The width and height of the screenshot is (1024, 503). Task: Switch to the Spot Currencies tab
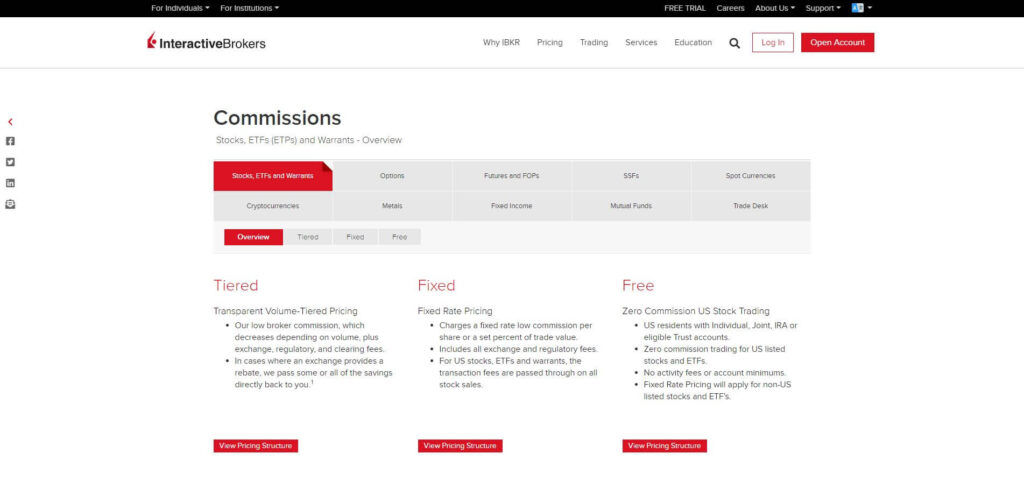(x=750, y=176)
